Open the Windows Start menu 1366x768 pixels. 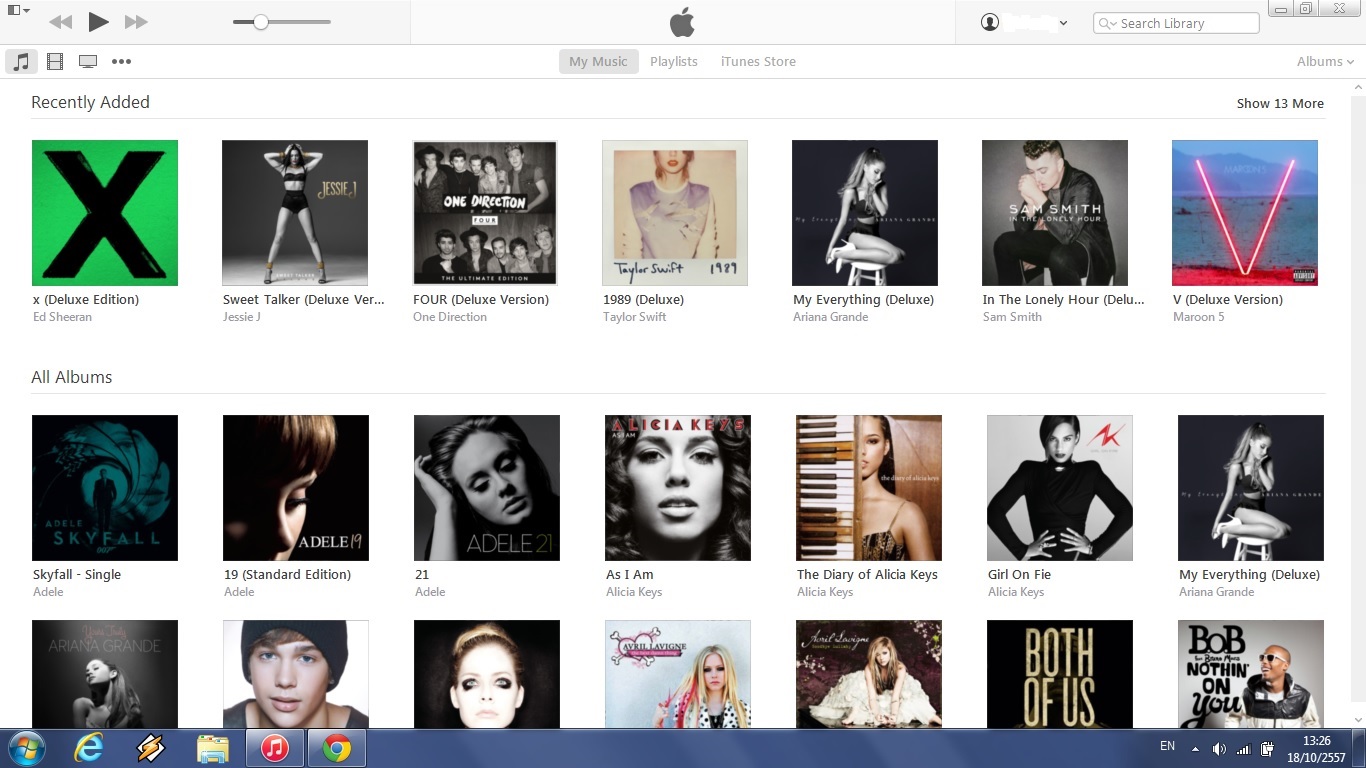click(x=25, y=748)
